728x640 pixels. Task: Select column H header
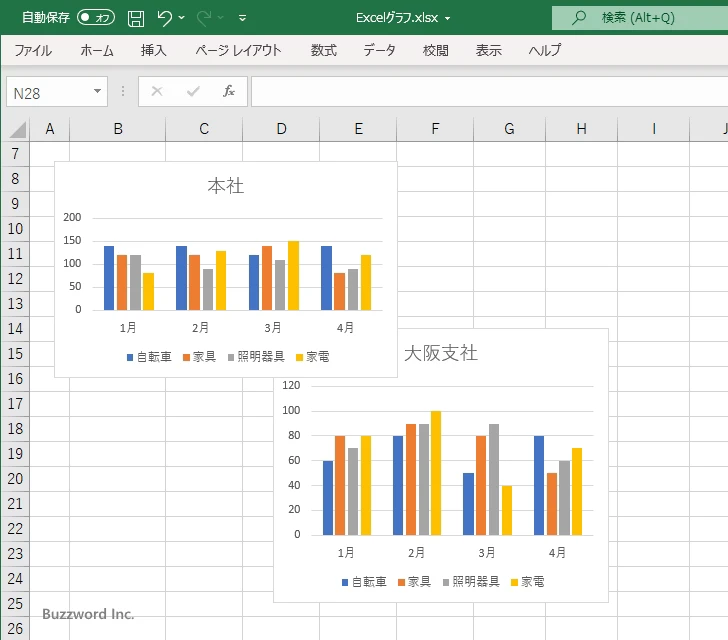point(581,129)
